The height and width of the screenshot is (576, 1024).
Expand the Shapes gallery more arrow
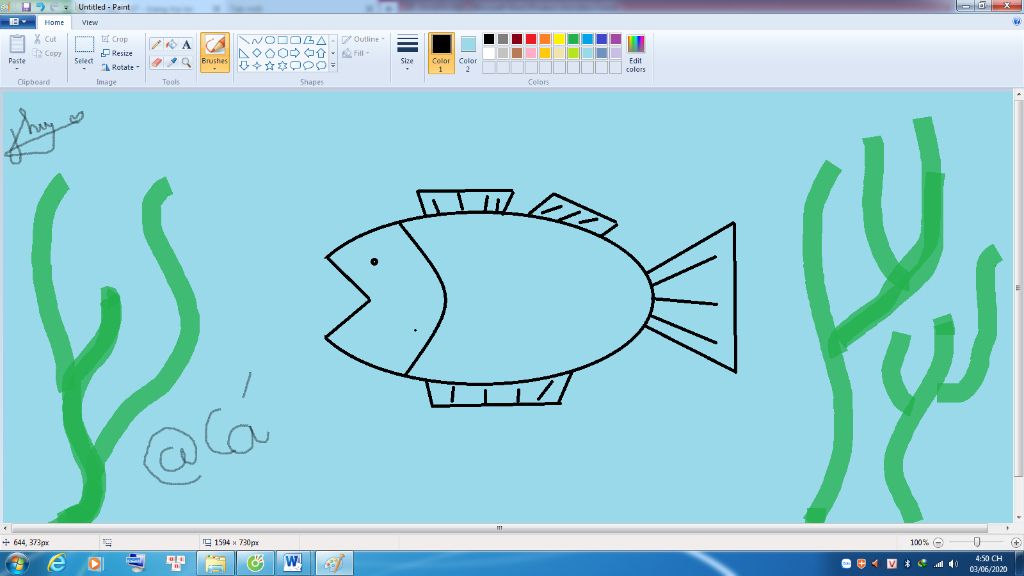point(333,65)
